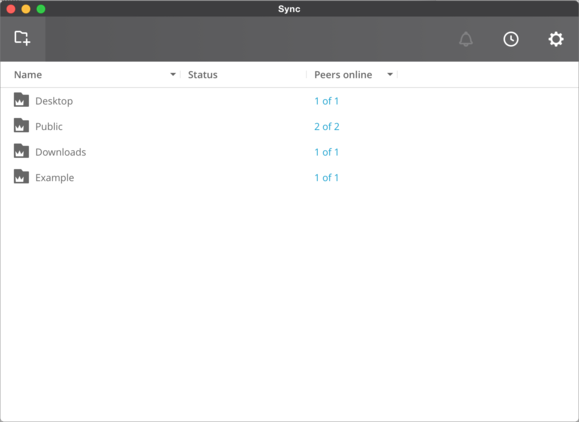Screen dimensions: 579x422
Task: Open preferences via the gear icon
Action: tap(555, 39)
